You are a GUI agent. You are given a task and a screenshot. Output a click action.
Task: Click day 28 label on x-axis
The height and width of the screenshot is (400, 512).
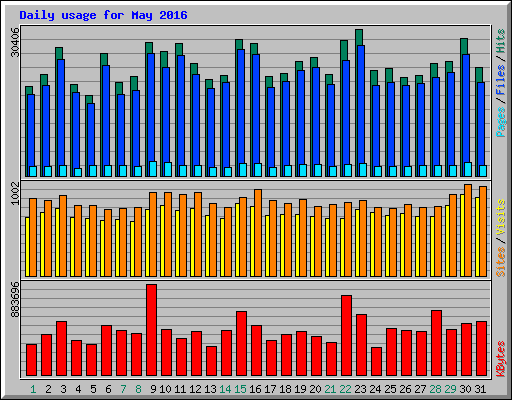[435, 389]
